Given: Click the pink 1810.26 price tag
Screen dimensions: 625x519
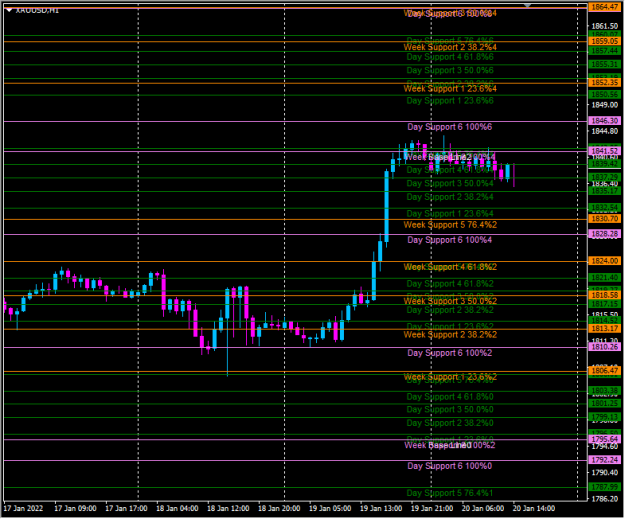Looking at the screenshot, I should (605, 347).
